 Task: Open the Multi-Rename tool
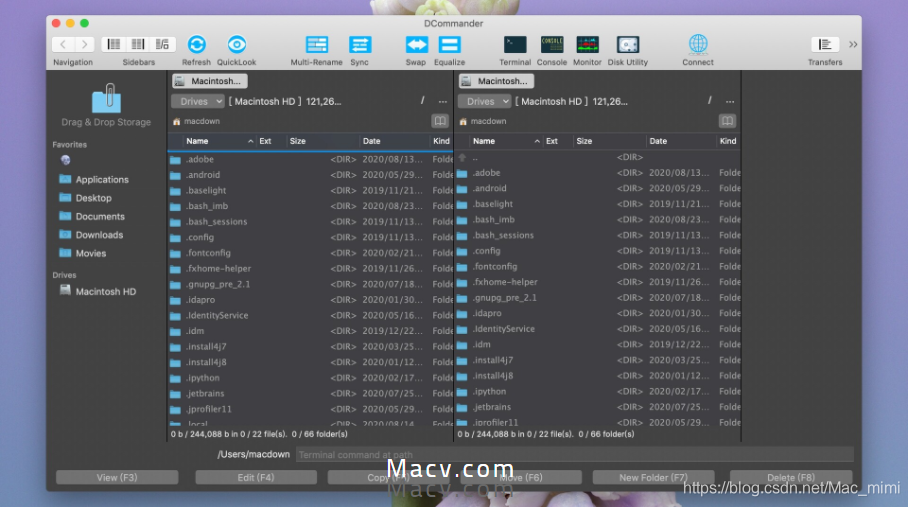pyautogui.click(x=317, y=45)
